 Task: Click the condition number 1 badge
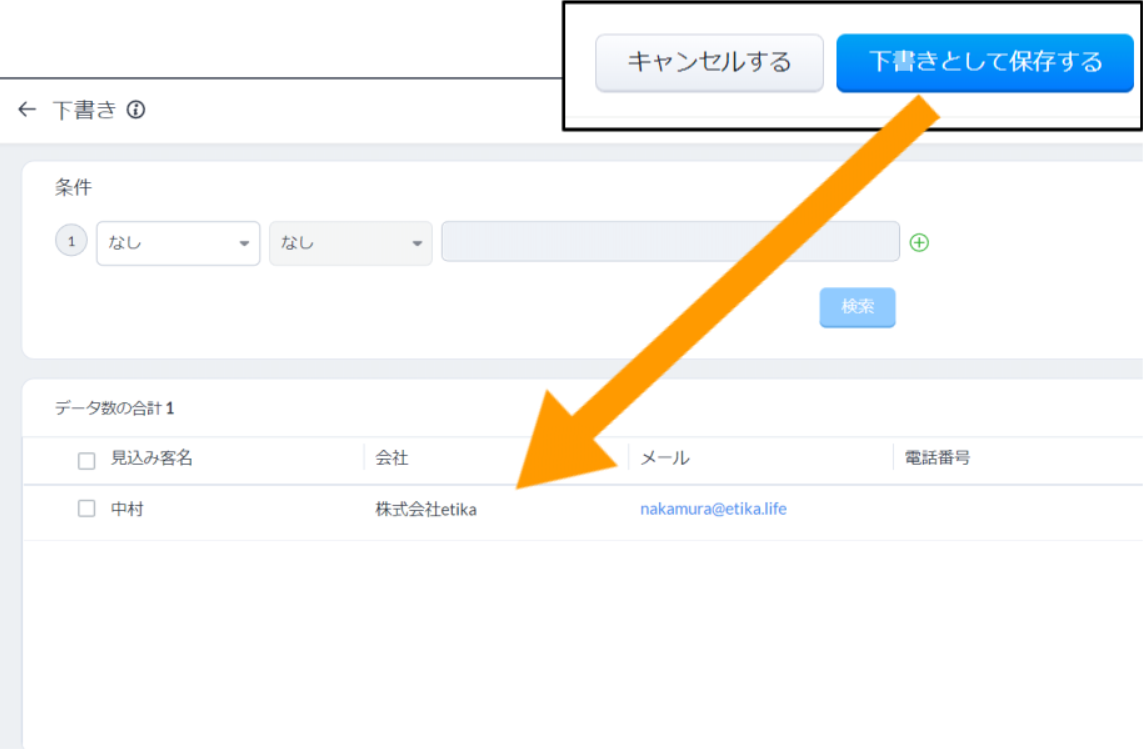pos(71,241)
